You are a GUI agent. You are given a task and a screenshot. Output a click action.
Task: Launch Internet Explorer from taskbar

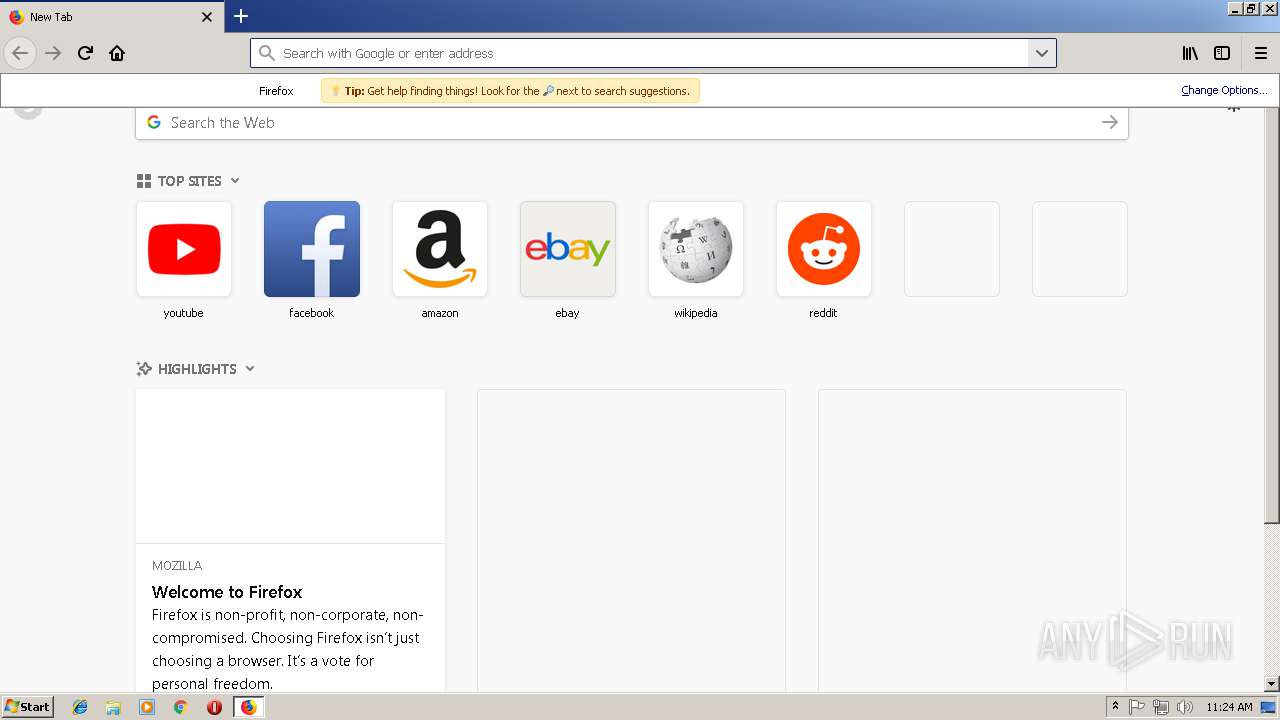click(x=80, y=707)
